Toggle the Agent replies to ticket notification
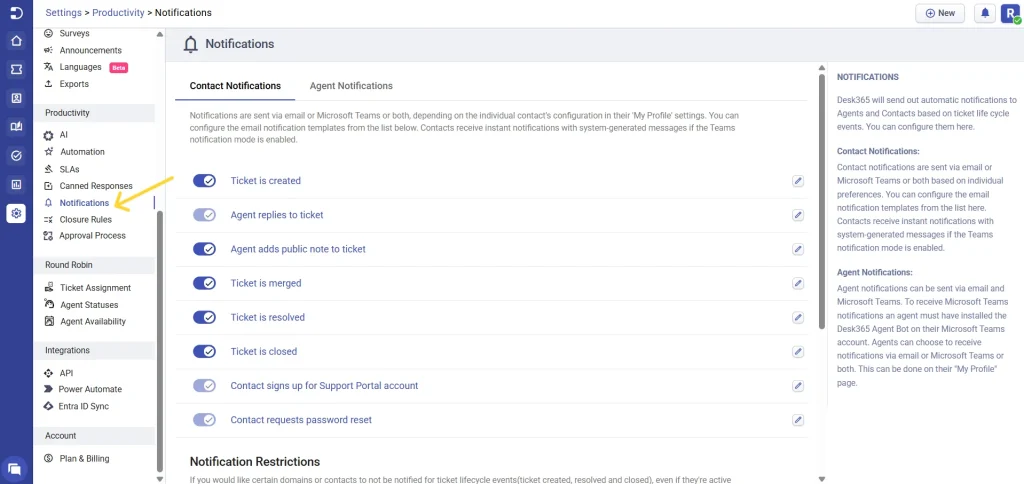Image resolution: width=1024 pixels, height=484 pixels. 204,215
